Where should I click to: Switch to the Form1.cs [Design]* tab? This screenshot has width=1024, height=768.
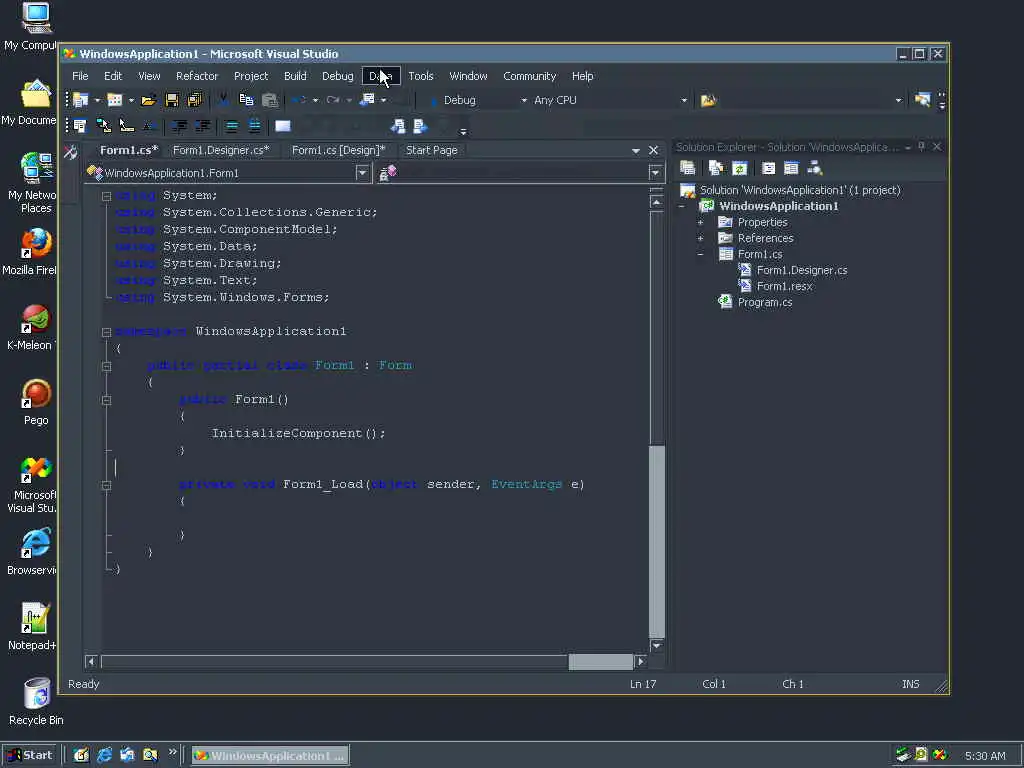pyautogui.click(x=338, y=150)
